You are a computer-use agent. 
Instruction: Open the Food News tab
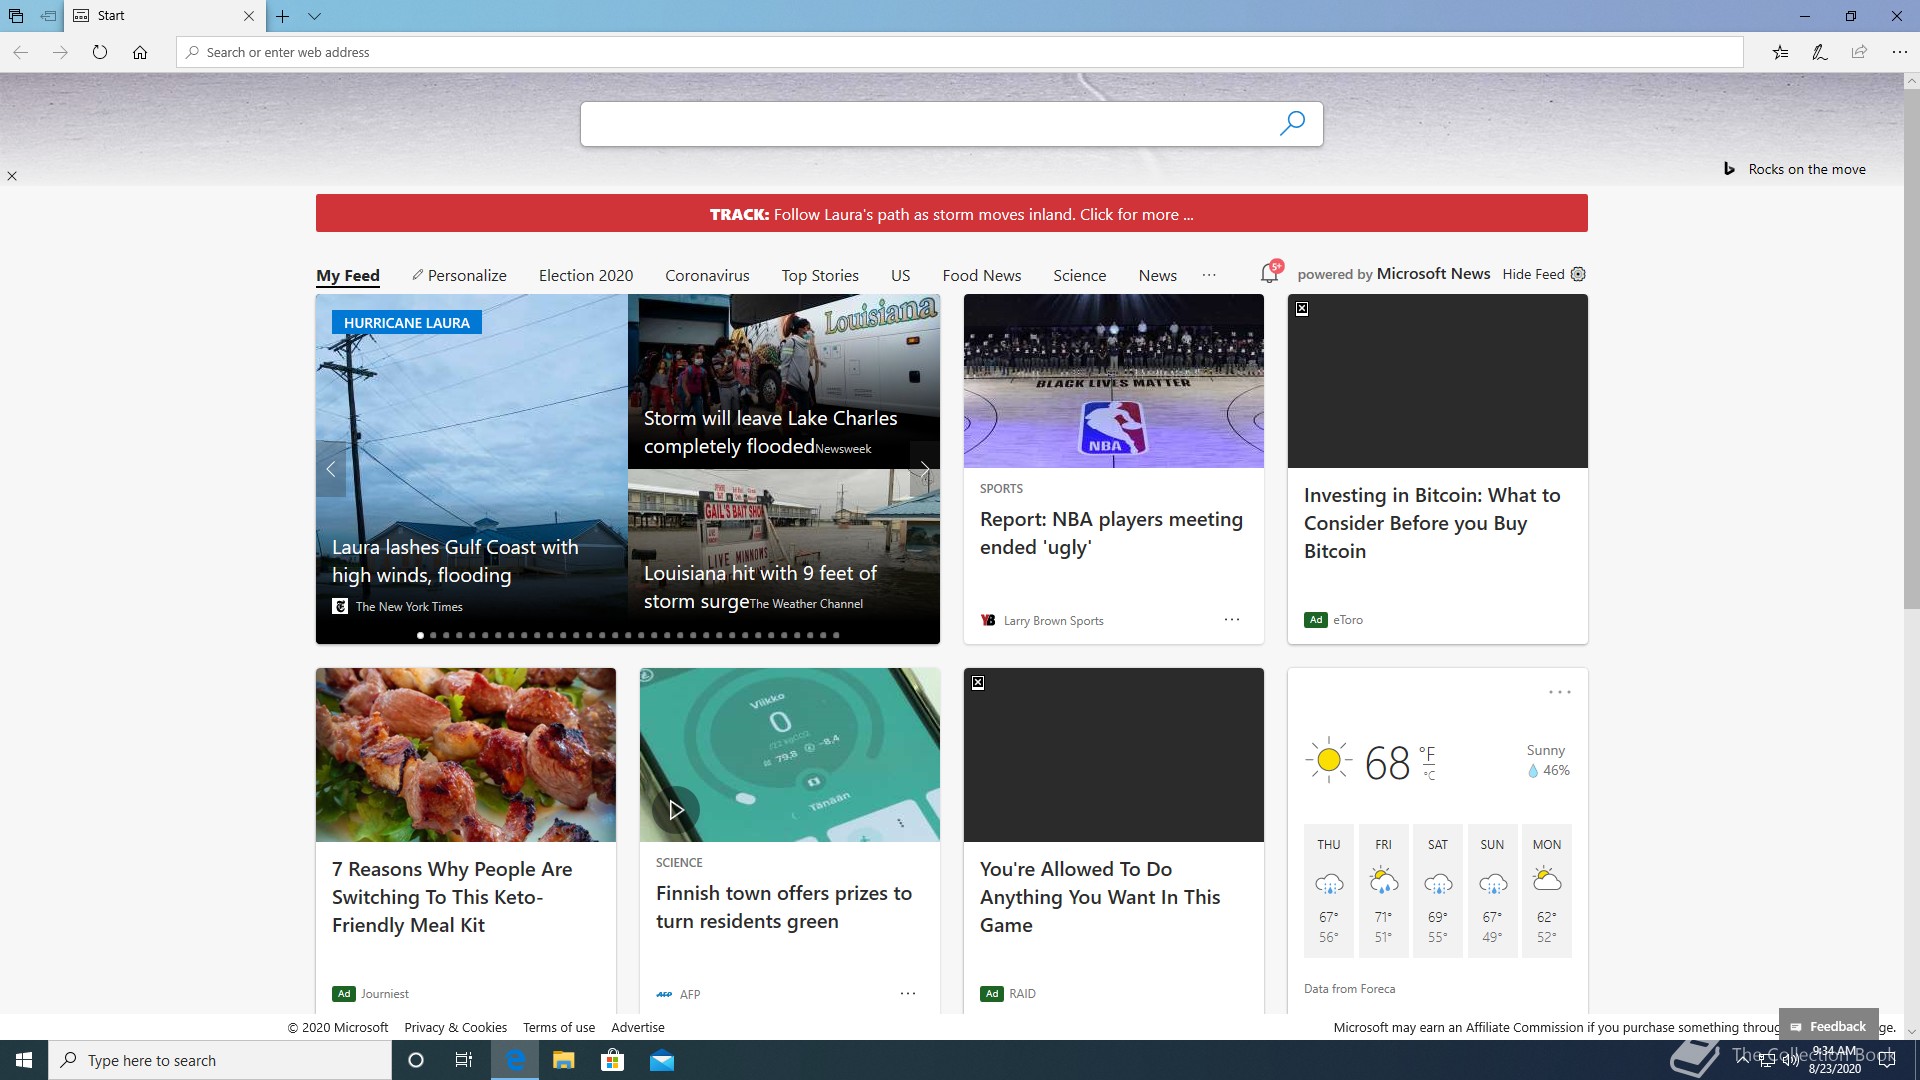[982, 275]
